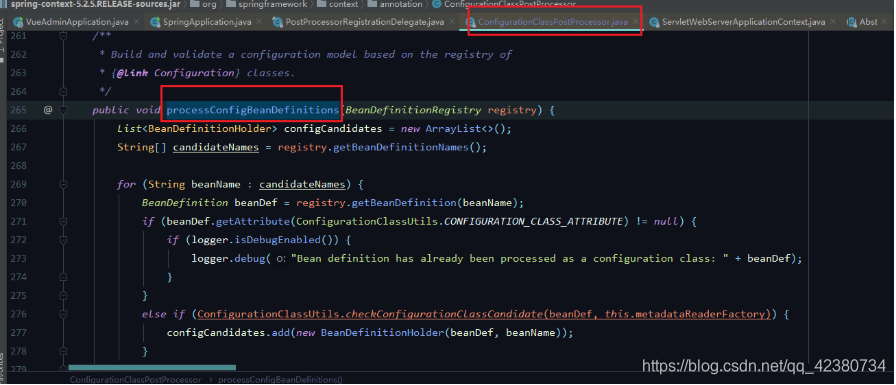896x385 pixels.
Task: Collapse the Javadoc comment at line 261
Action: [63, 36]
